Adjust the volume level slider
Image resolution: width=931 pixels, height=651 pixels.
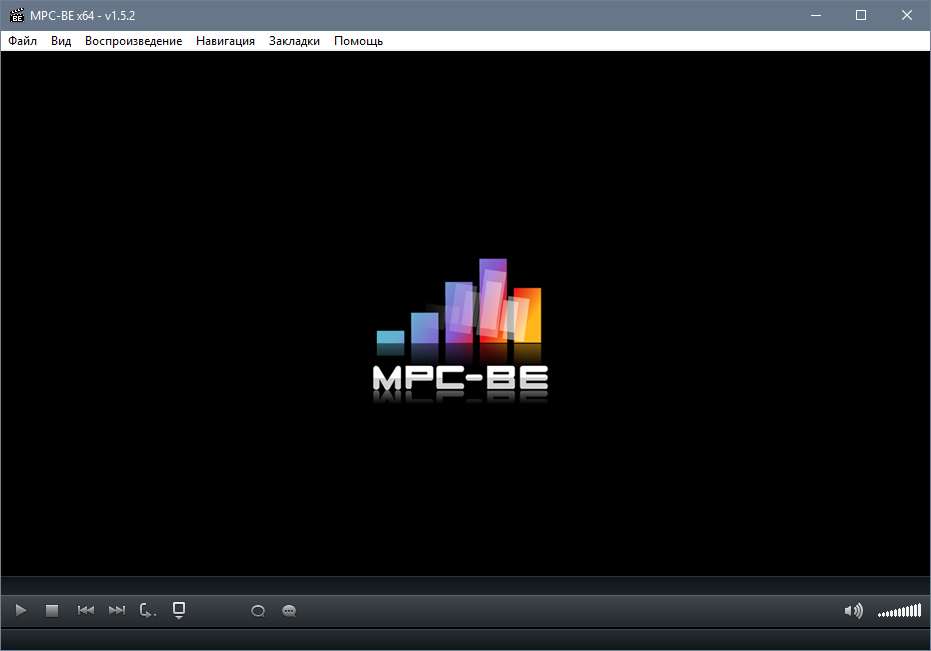coord(899,611)
